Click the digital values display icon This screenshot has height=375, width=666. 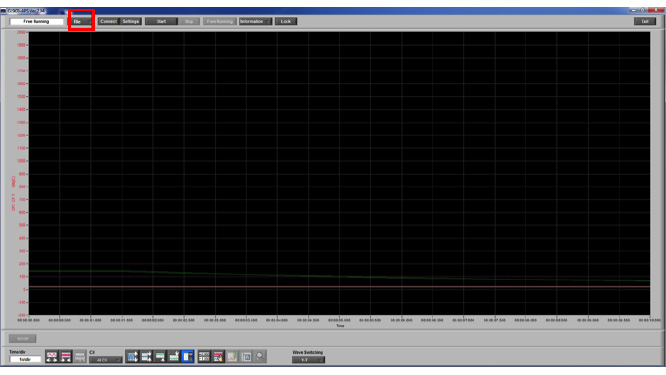[x=204, y=357]
